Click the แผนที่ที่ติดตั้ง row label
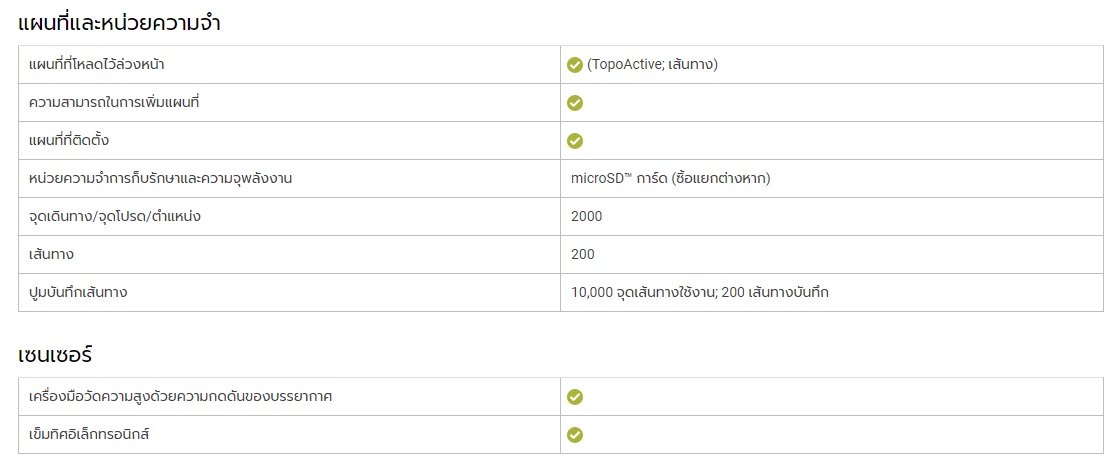This screenshot has height=466, width=1118. [x=68, y=140]
